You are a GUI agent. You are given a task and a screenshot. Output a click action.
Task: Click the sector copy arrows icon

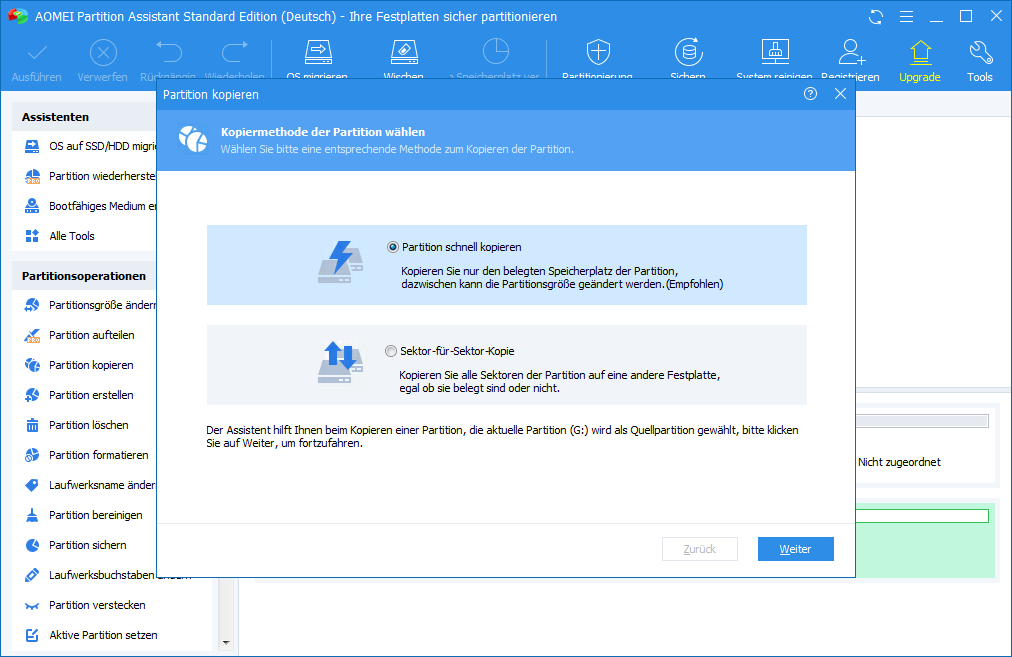click(x=341, y=363)
